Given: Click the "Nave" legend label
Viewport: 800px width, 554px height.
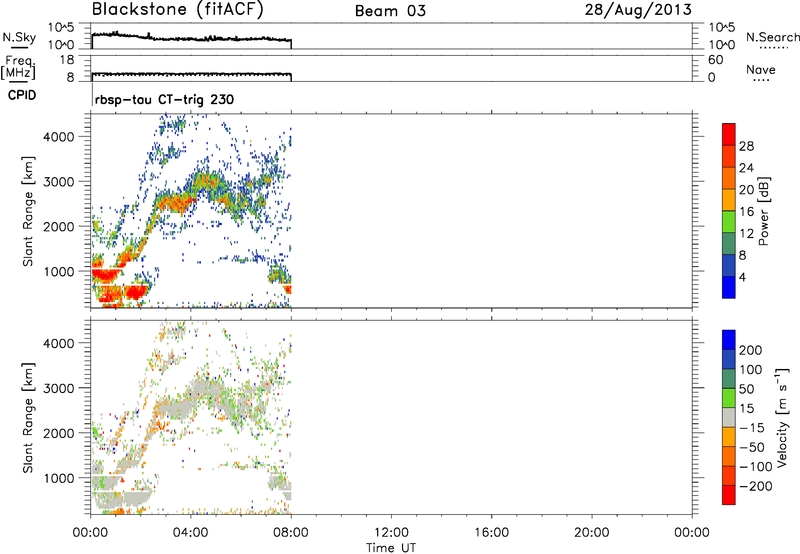Looking at the screenshot, I should point(761,70).
